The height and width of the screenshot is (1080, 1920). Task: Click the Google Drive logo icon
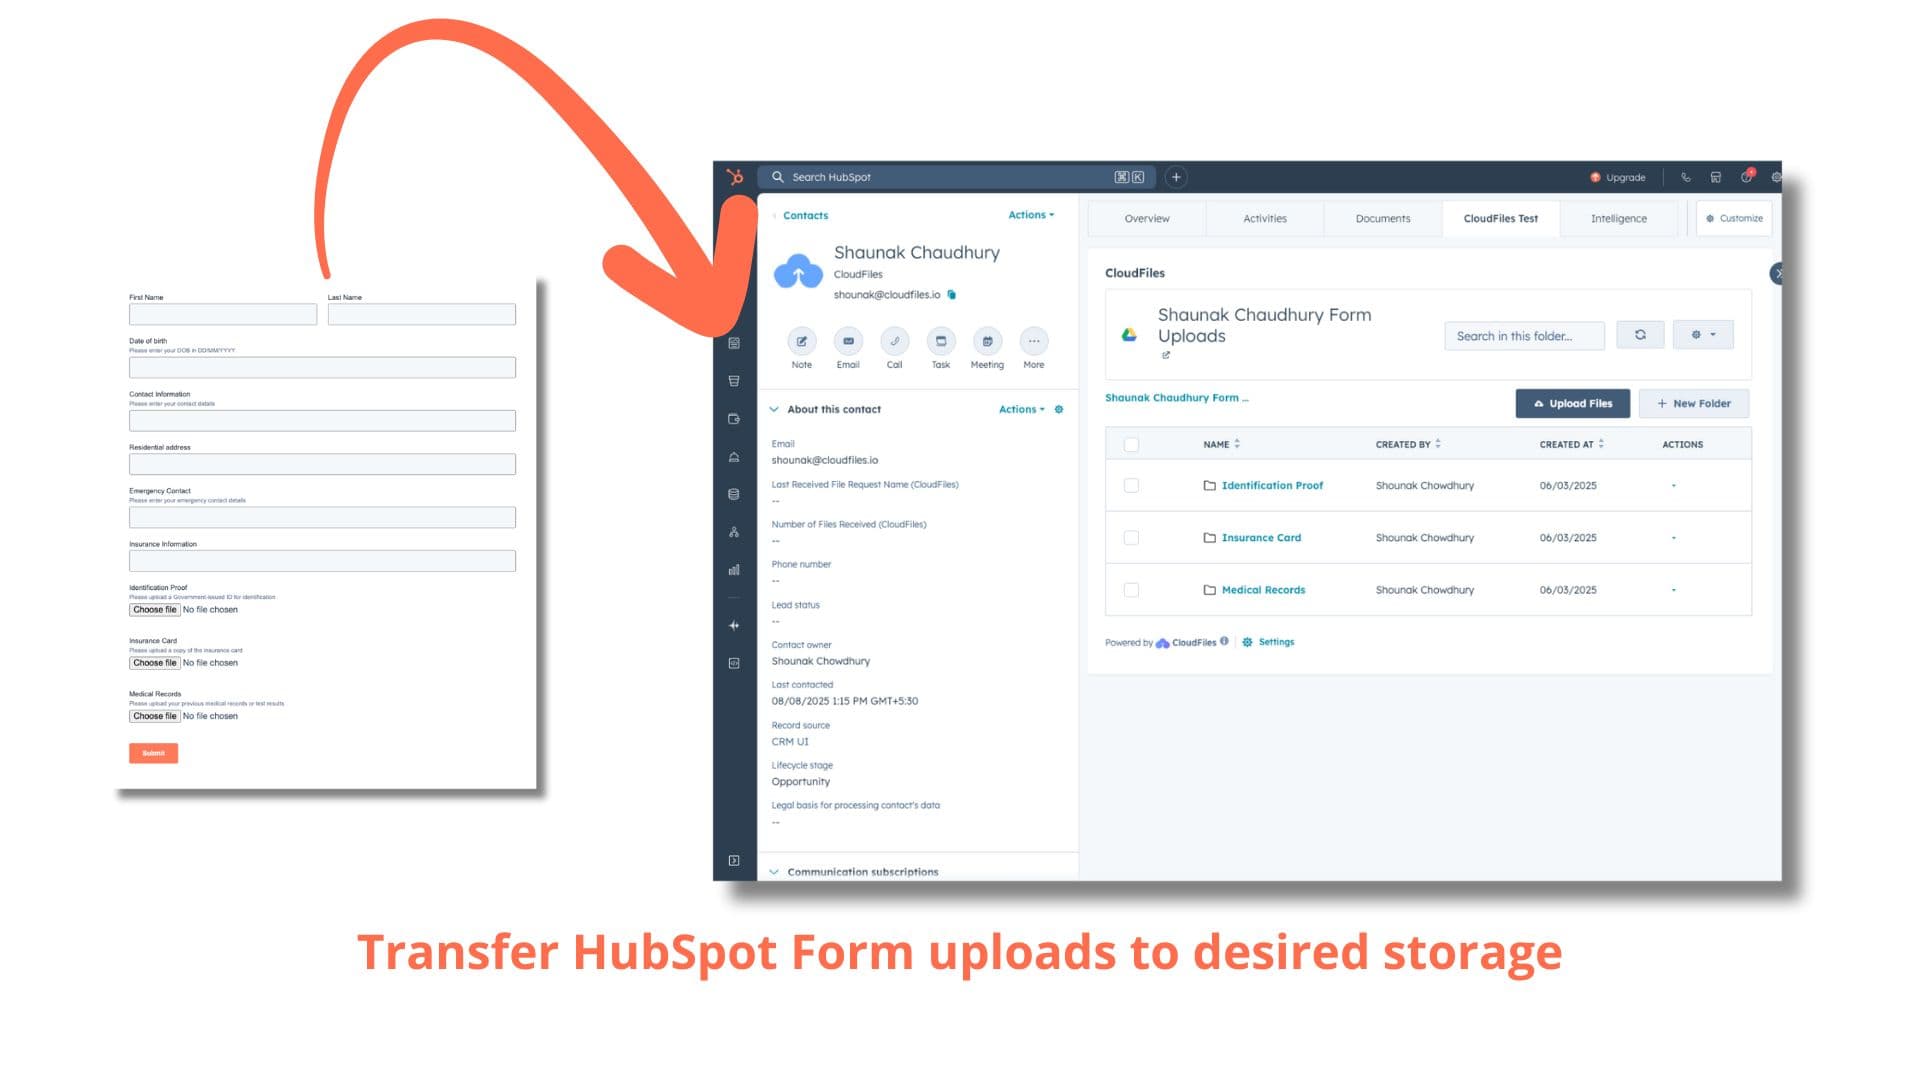(1129, 335)
